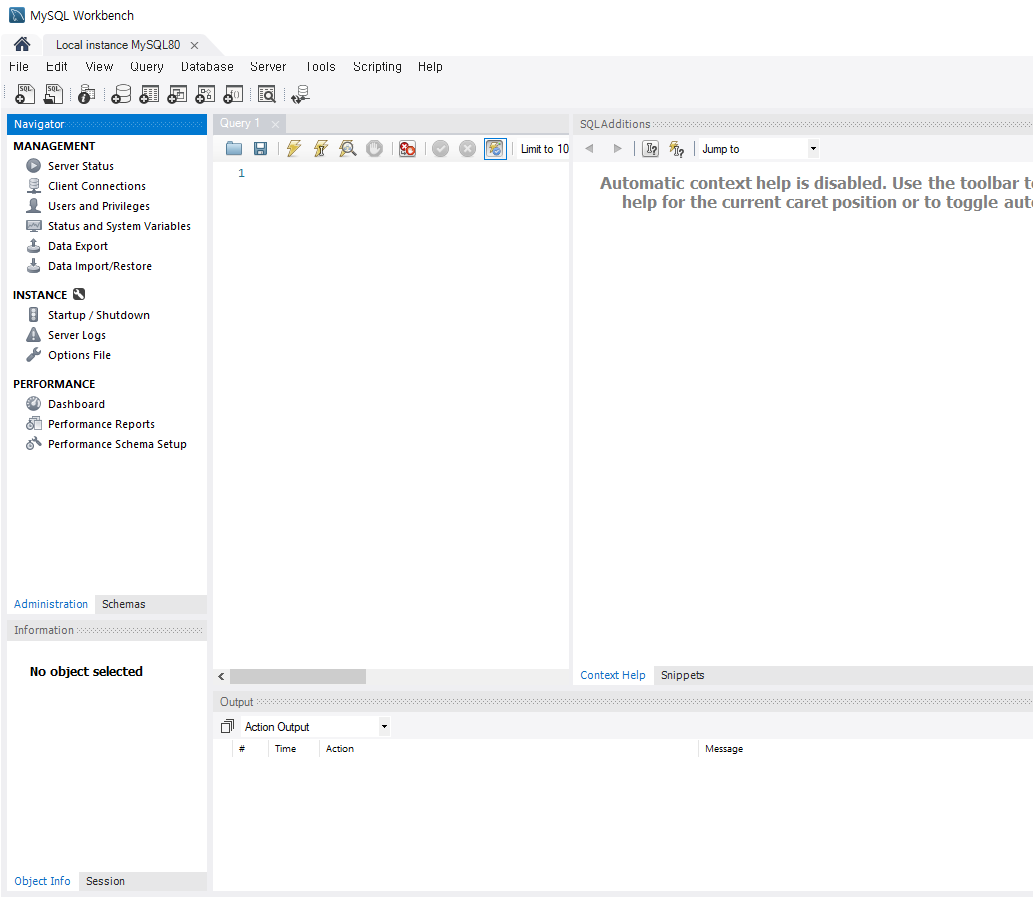Open the Help menu
Viewport: 1033px width, 898px height.
pos(430,67)
